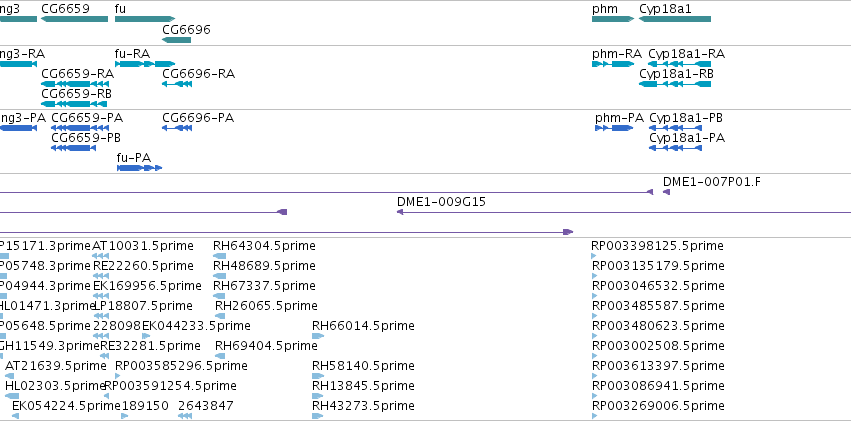This screenshot has height=421, width=851.
Task: Select the Cyp18a1-RB transcript glyph
Action: [675, 84]
